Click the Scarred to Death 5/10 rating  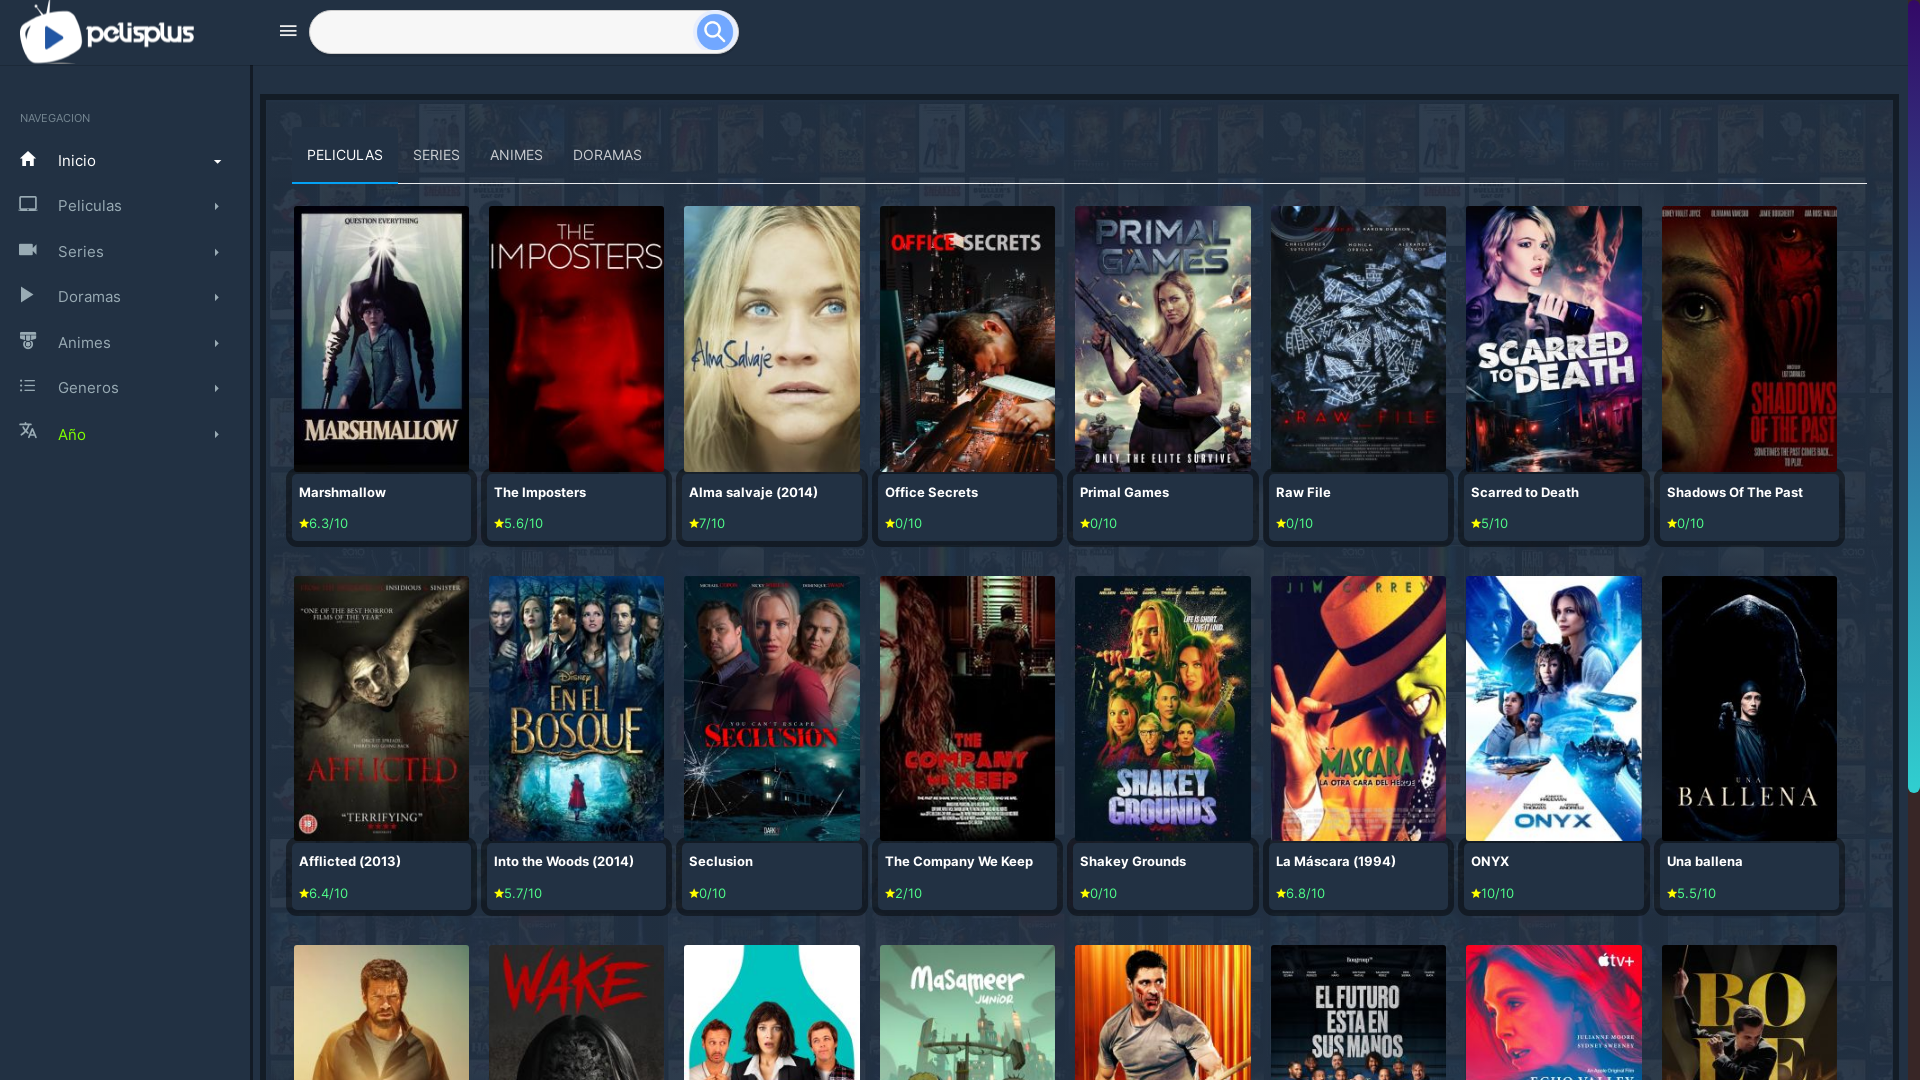tap(1490, 523)
